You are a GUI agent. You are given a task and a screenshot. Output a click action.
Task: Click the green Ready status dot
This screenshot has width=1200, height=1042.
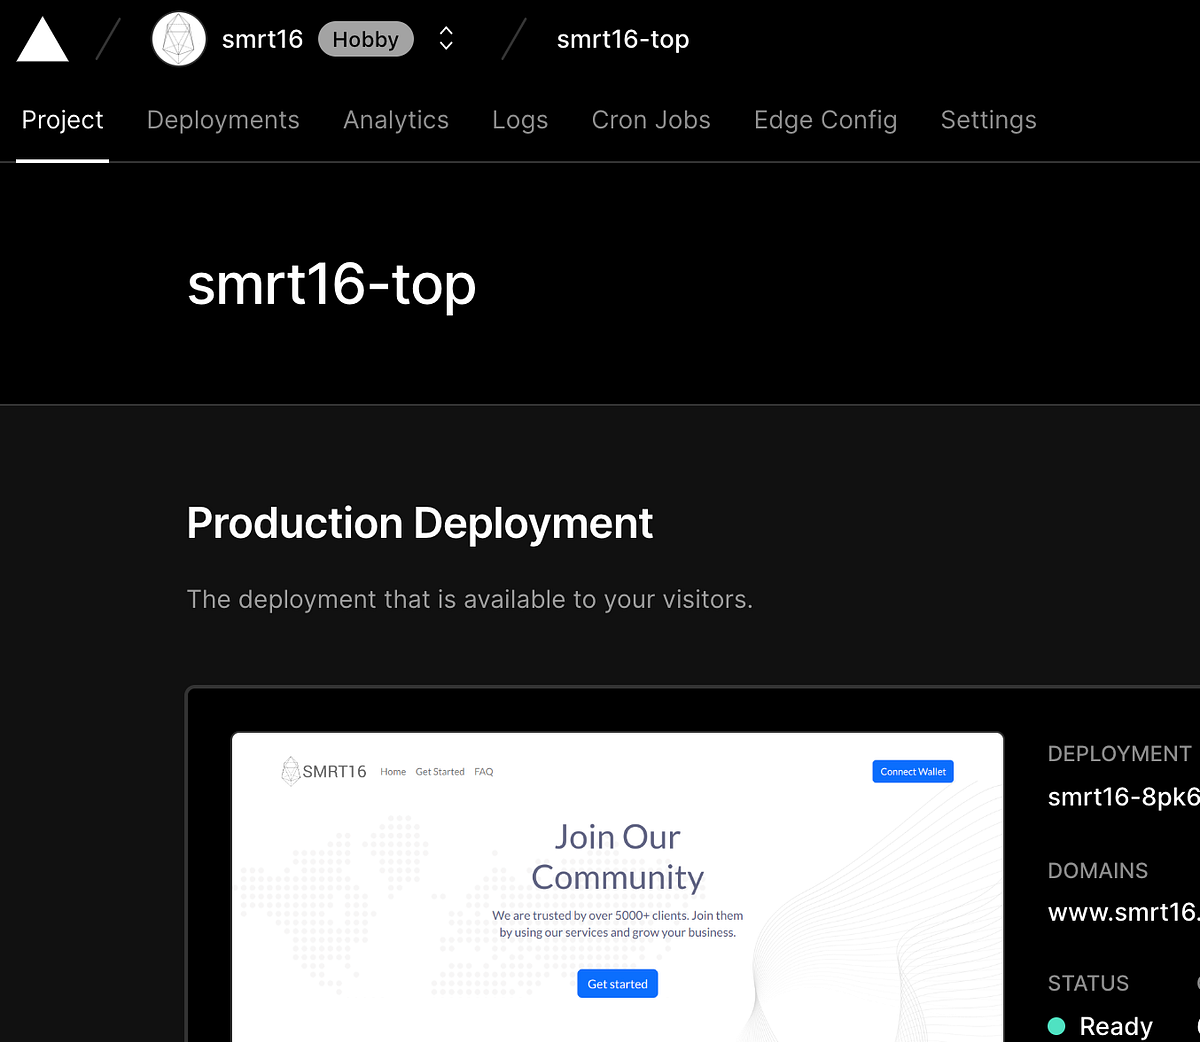(x=1056, y=1026)
